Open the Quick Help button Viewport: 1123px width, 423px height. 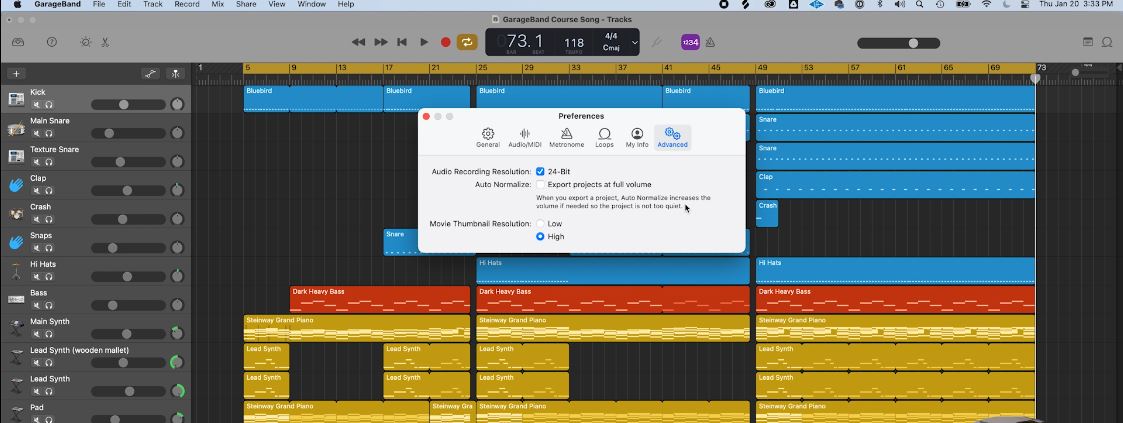[x=52, y=42]
